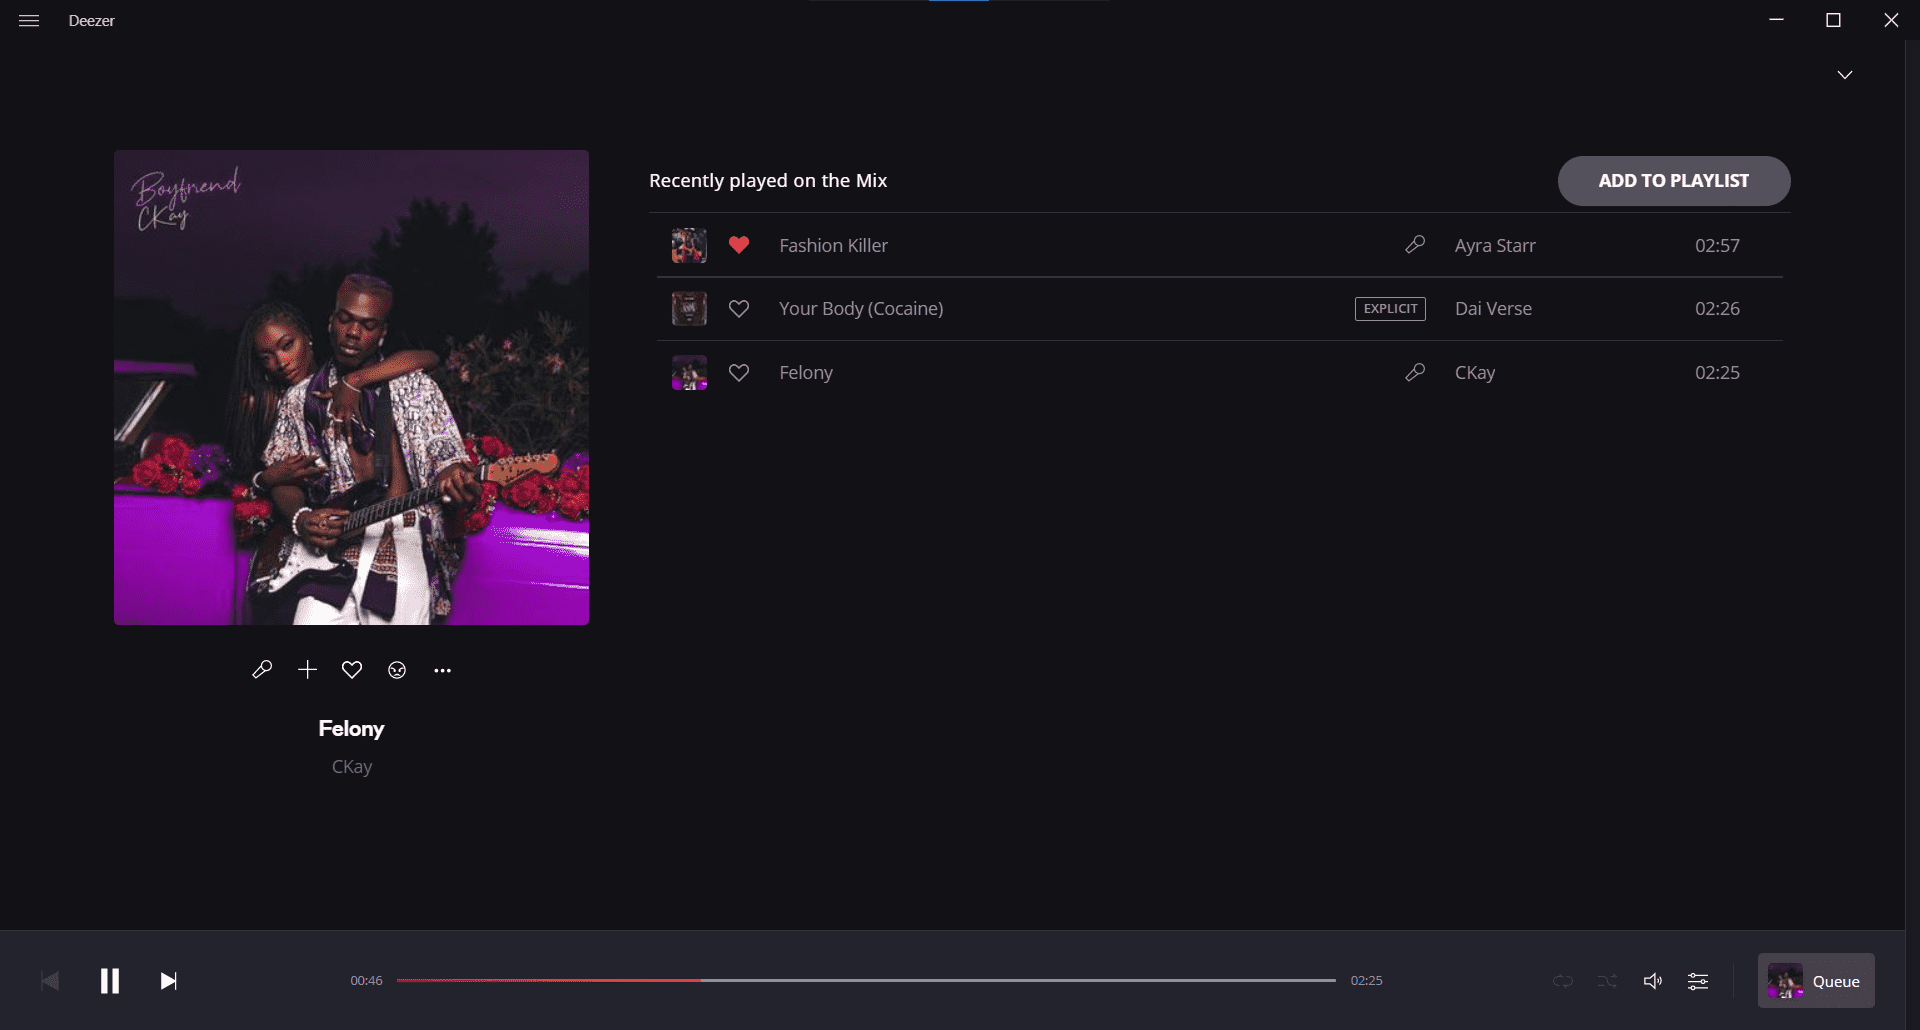Mute the volume speaker icon
Image resolution: width=1920 pixels, height=1030 pixels.
coord(1653,981)
